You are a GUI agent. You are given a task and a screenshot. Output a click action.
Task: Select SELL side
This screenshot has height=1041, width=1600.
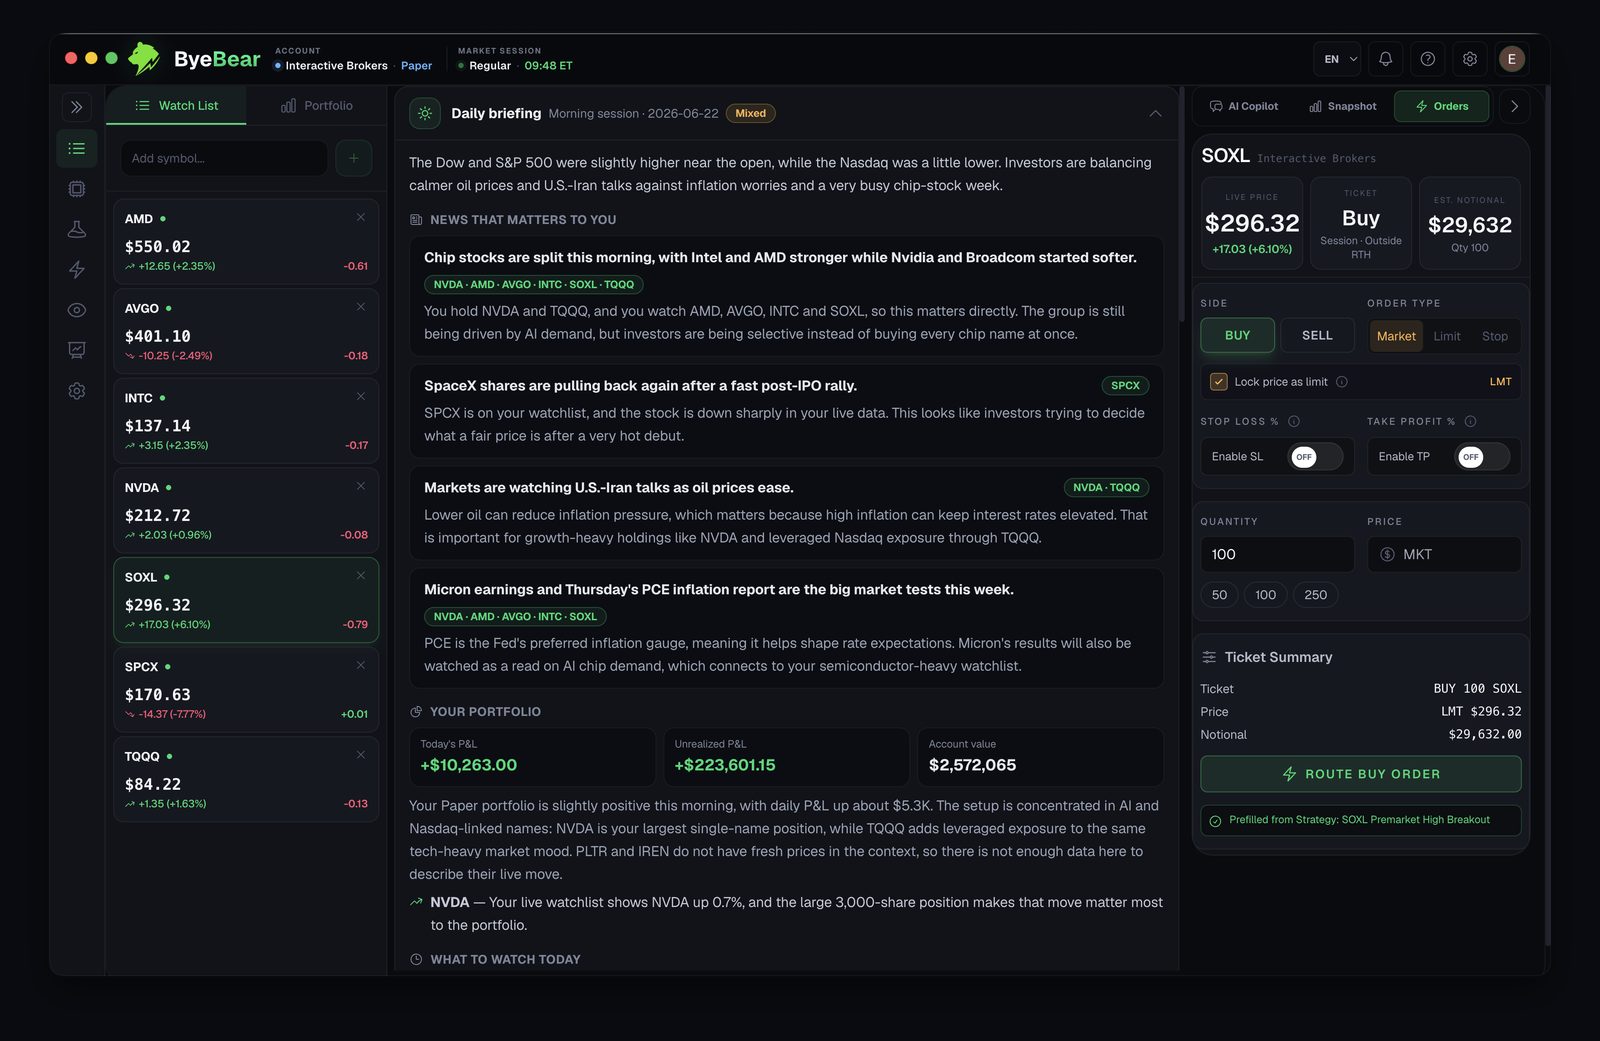click(x=1317, y=335)
